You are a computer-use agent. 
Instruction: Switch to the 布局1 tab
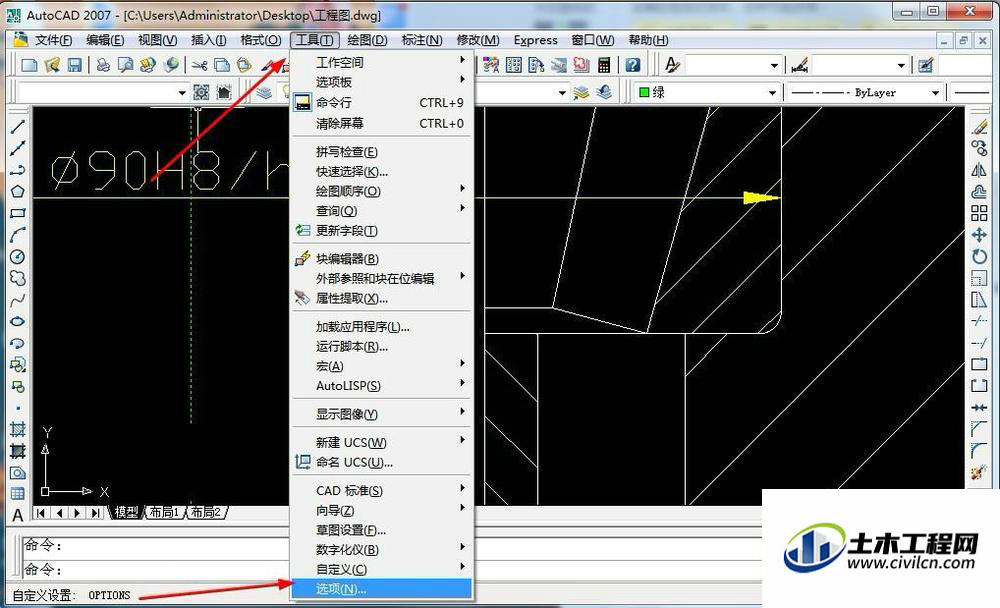pos(164,512)
